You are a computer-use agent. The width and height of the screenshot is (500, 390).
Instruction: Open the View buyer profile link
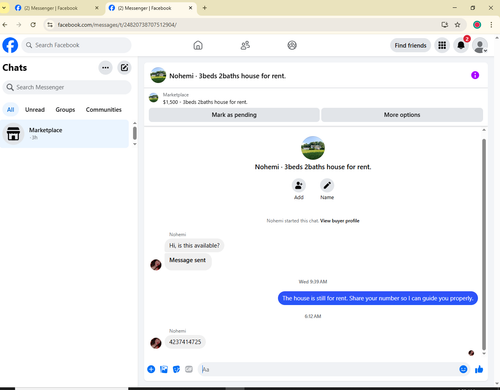click(x=340, y=221)
